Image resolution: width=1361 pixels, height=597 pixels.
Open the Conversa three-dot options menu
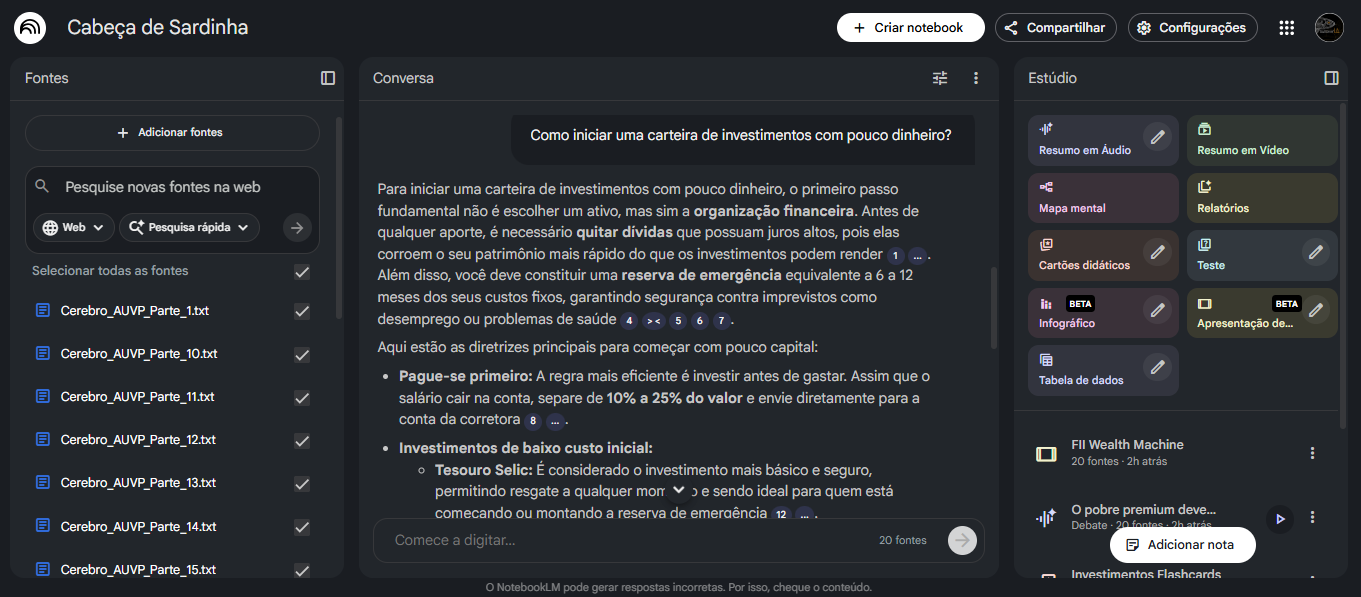click(x=976, y=78)
